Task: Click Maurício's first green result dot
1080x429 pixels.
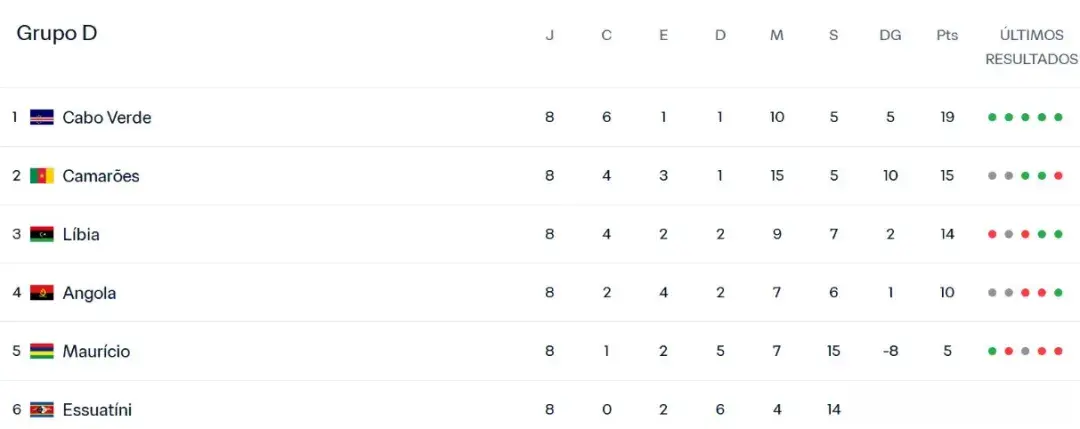Action: point(992,351)
